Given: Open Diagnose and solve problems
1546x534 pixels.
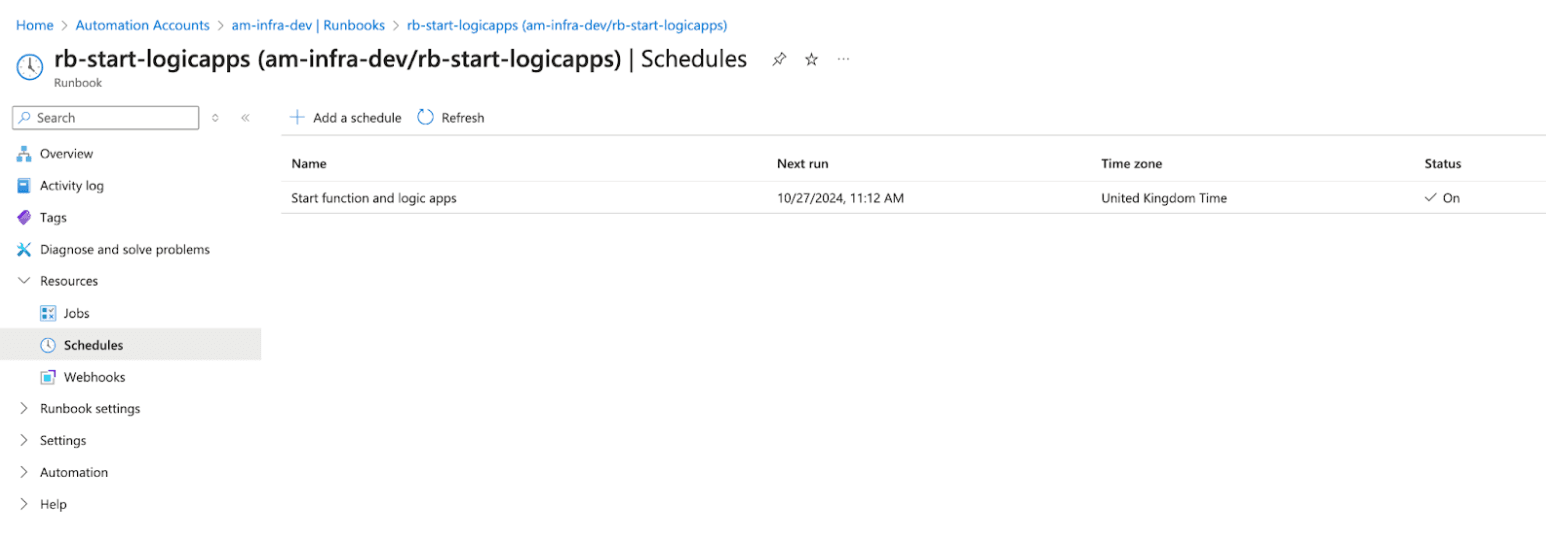Looking at the screenshot, I should (124, 250).
